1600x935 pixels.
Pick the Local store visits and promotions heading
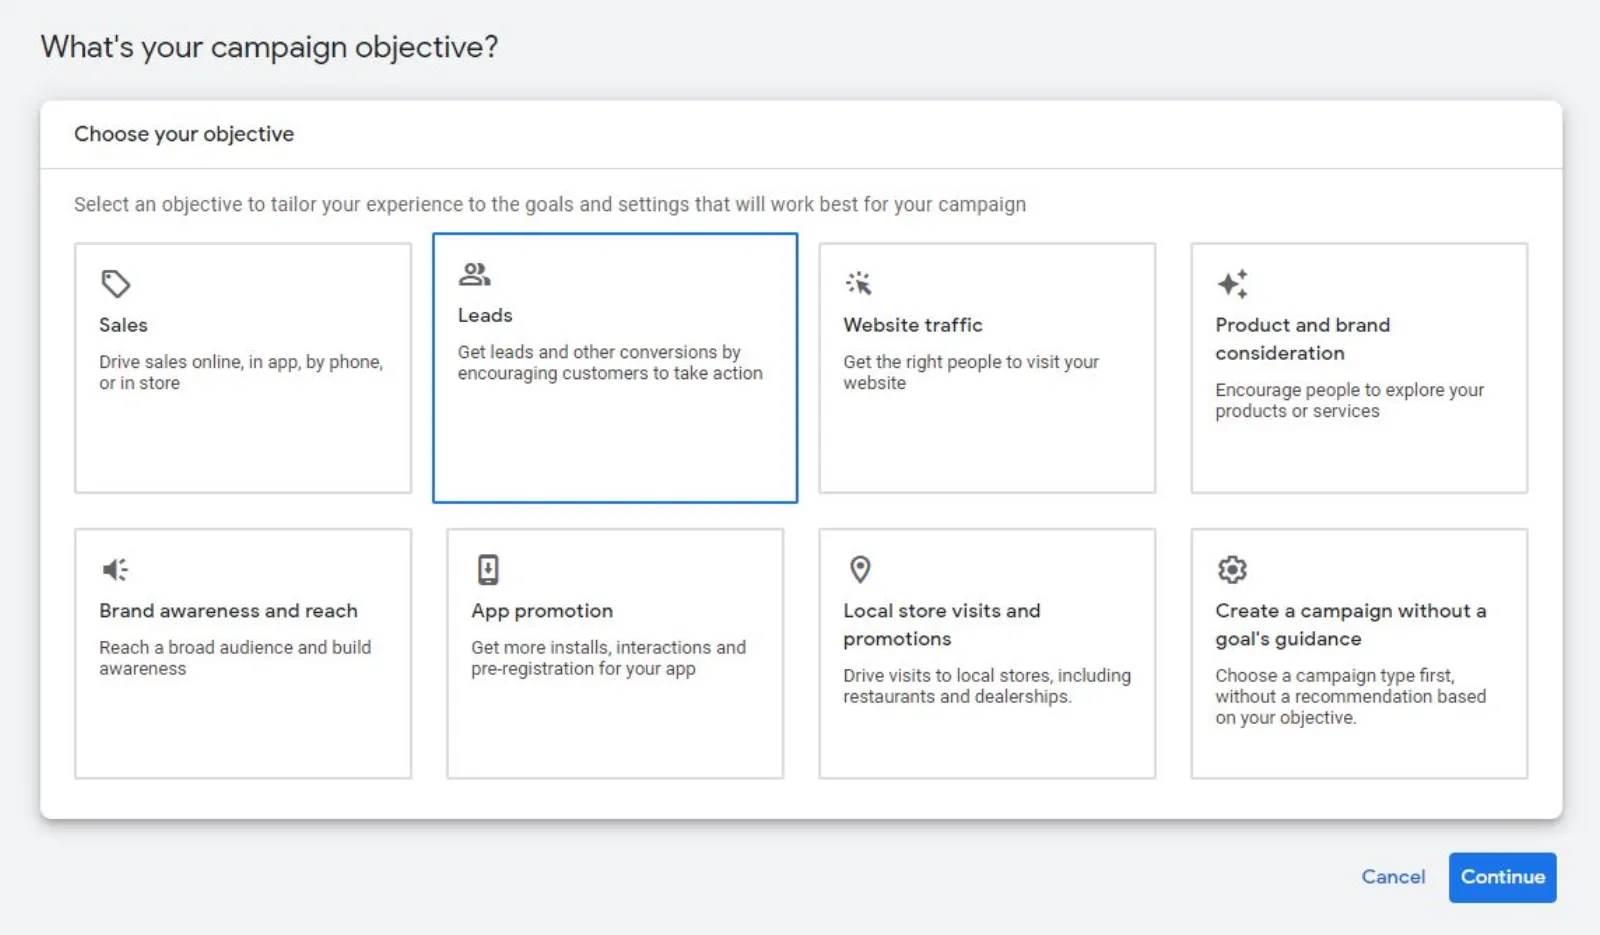pos(942,625)
